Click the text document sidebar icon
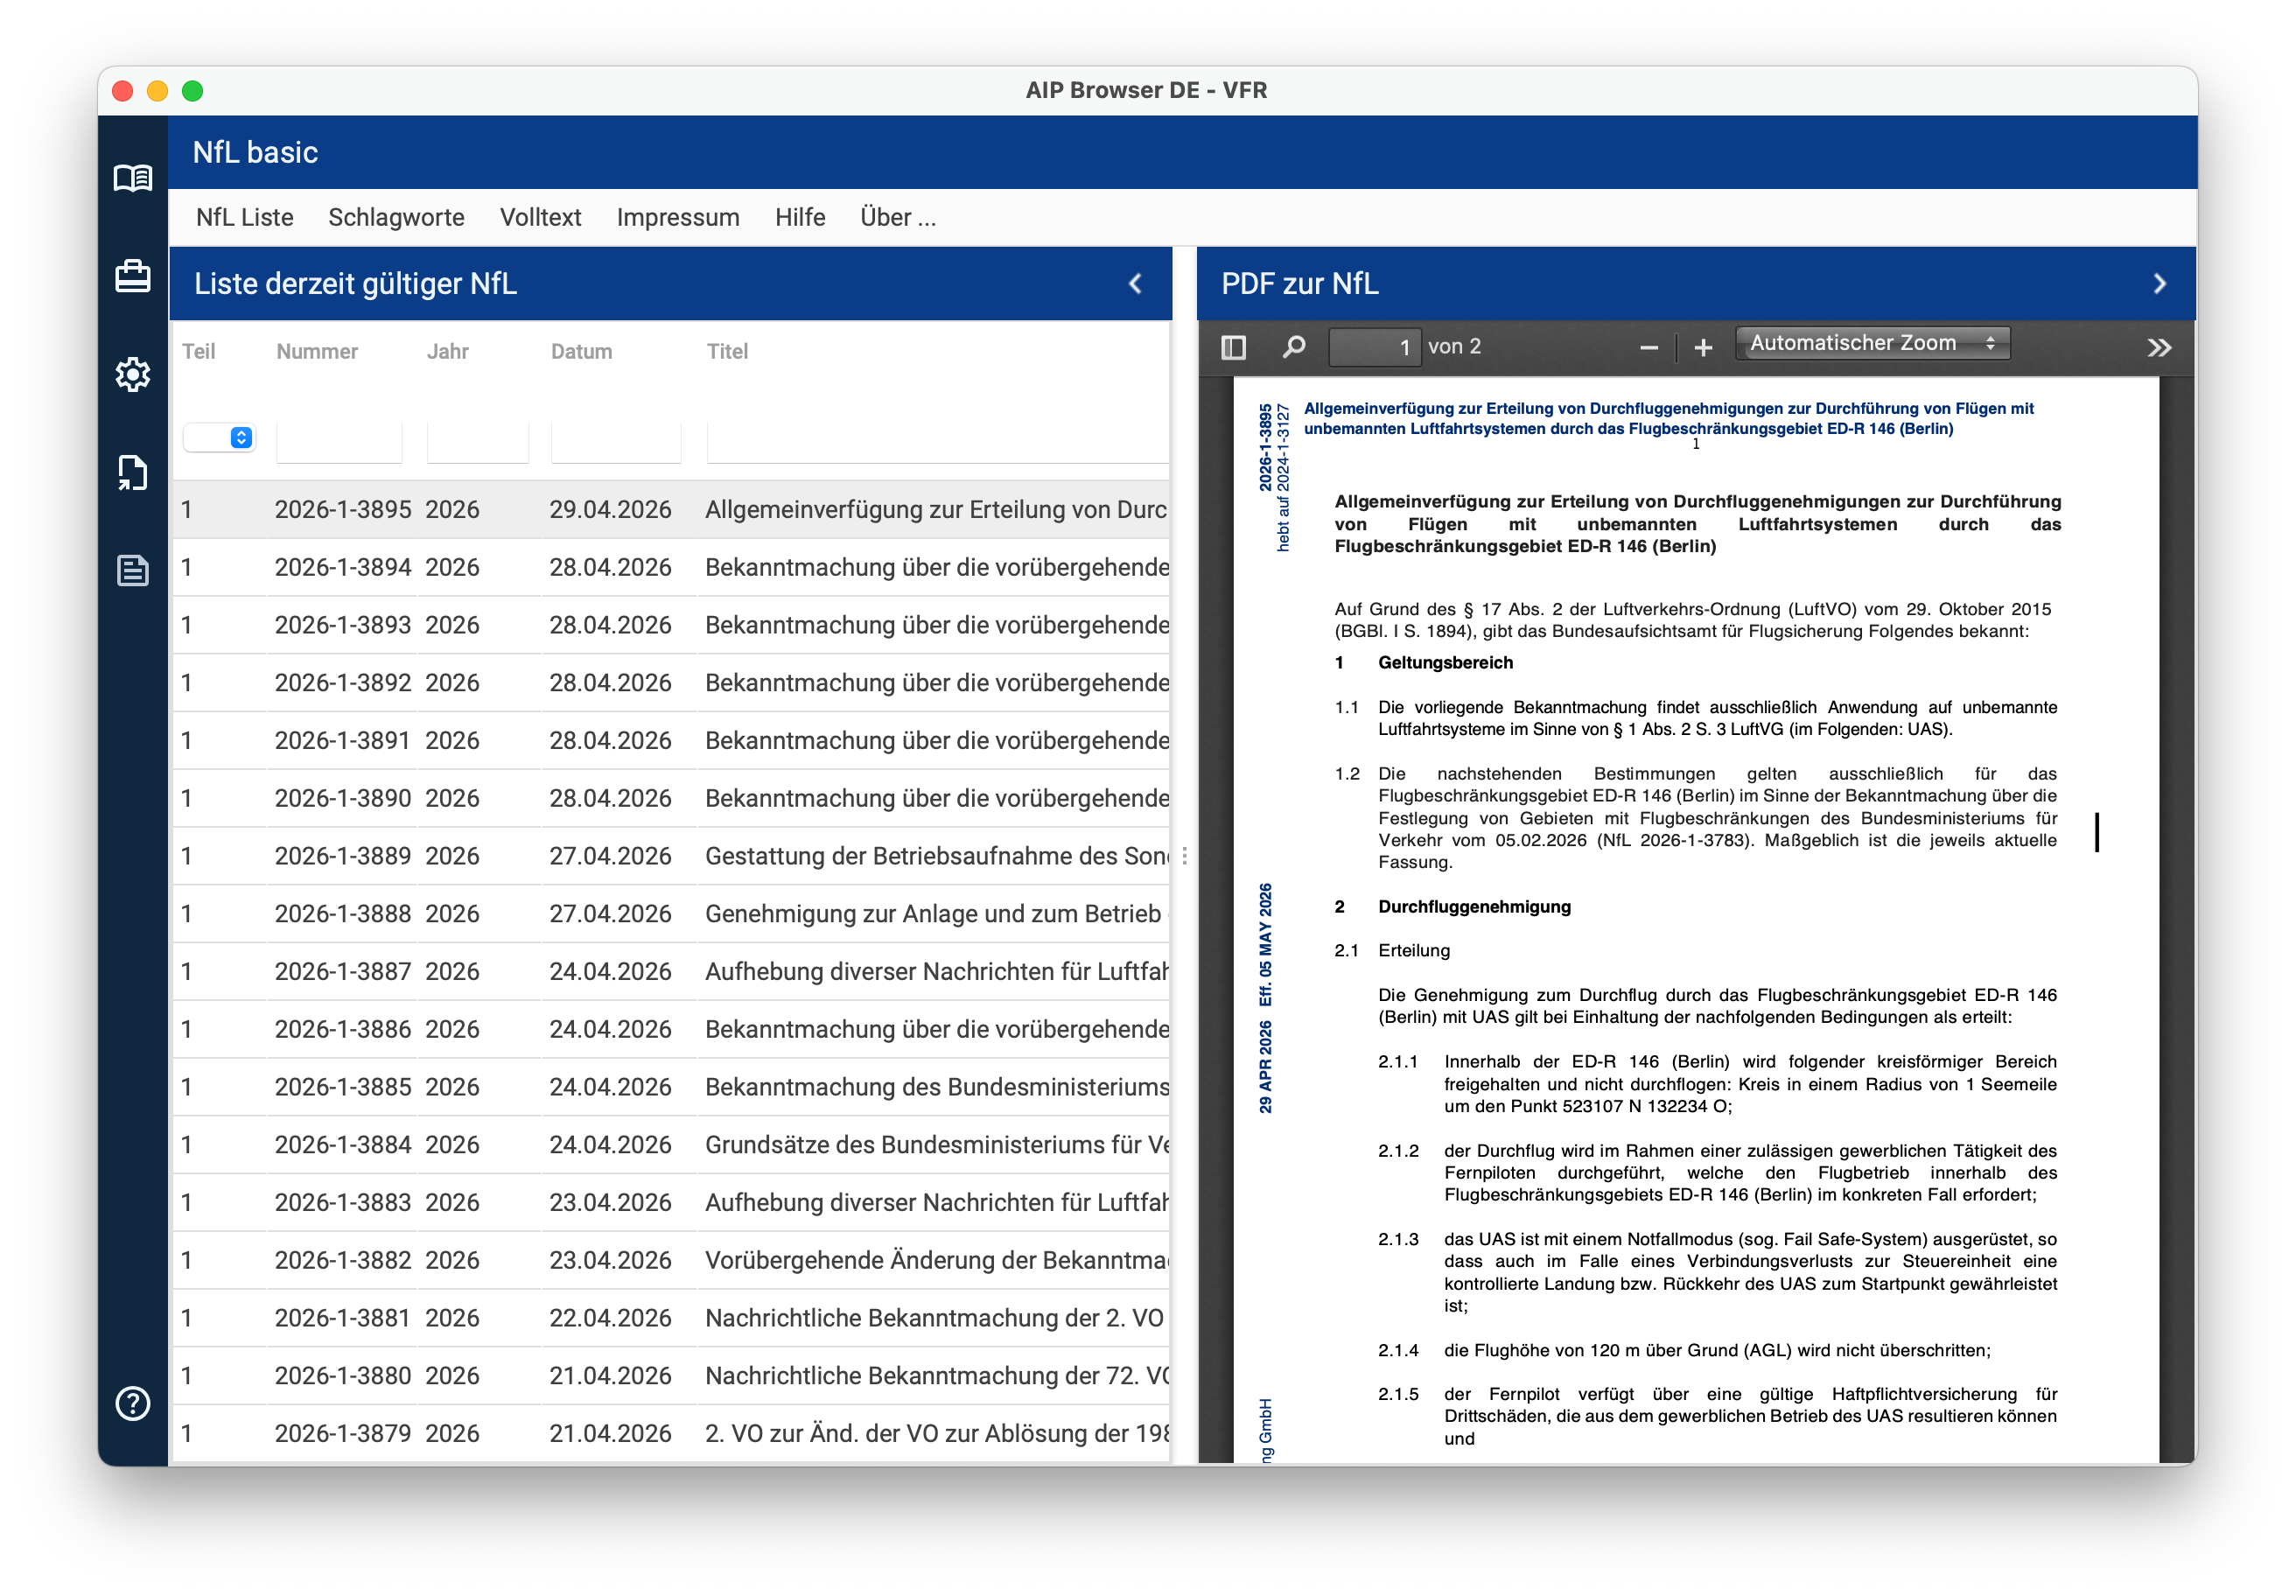 (133, 570)
